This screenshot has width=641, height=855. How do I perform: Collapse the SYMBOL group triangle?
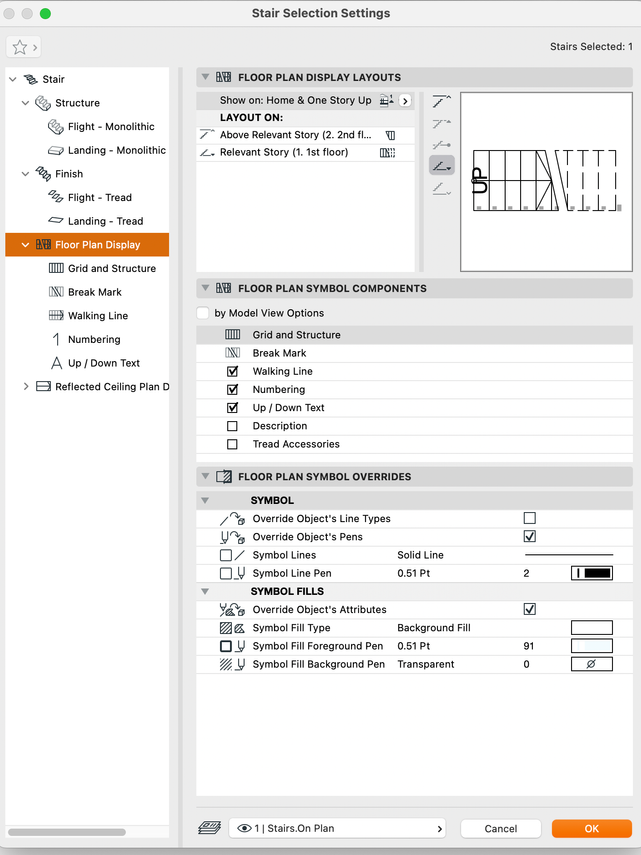[x=205, y=500]
